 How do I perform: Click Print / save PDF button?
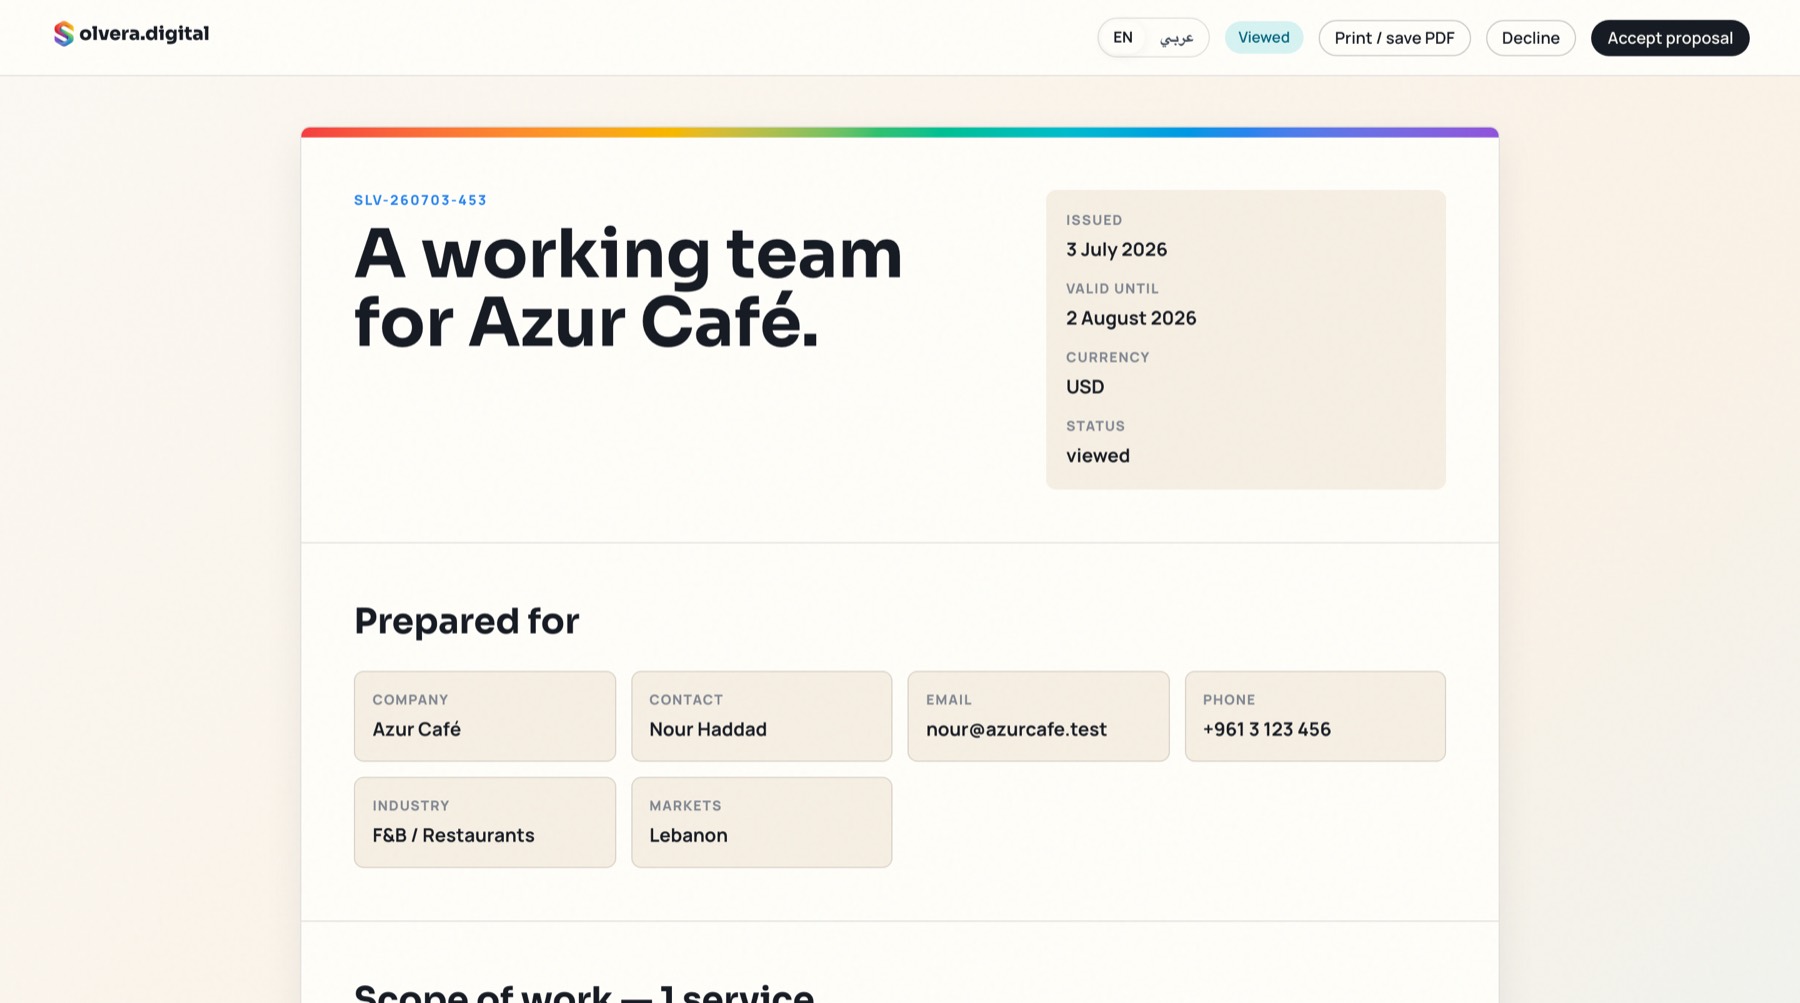1394,38
